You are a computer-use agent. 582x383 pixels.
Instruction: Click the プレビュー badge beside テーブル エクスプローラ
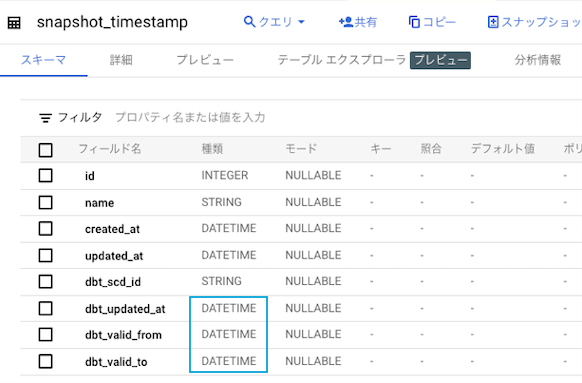(x=440, y=60)
